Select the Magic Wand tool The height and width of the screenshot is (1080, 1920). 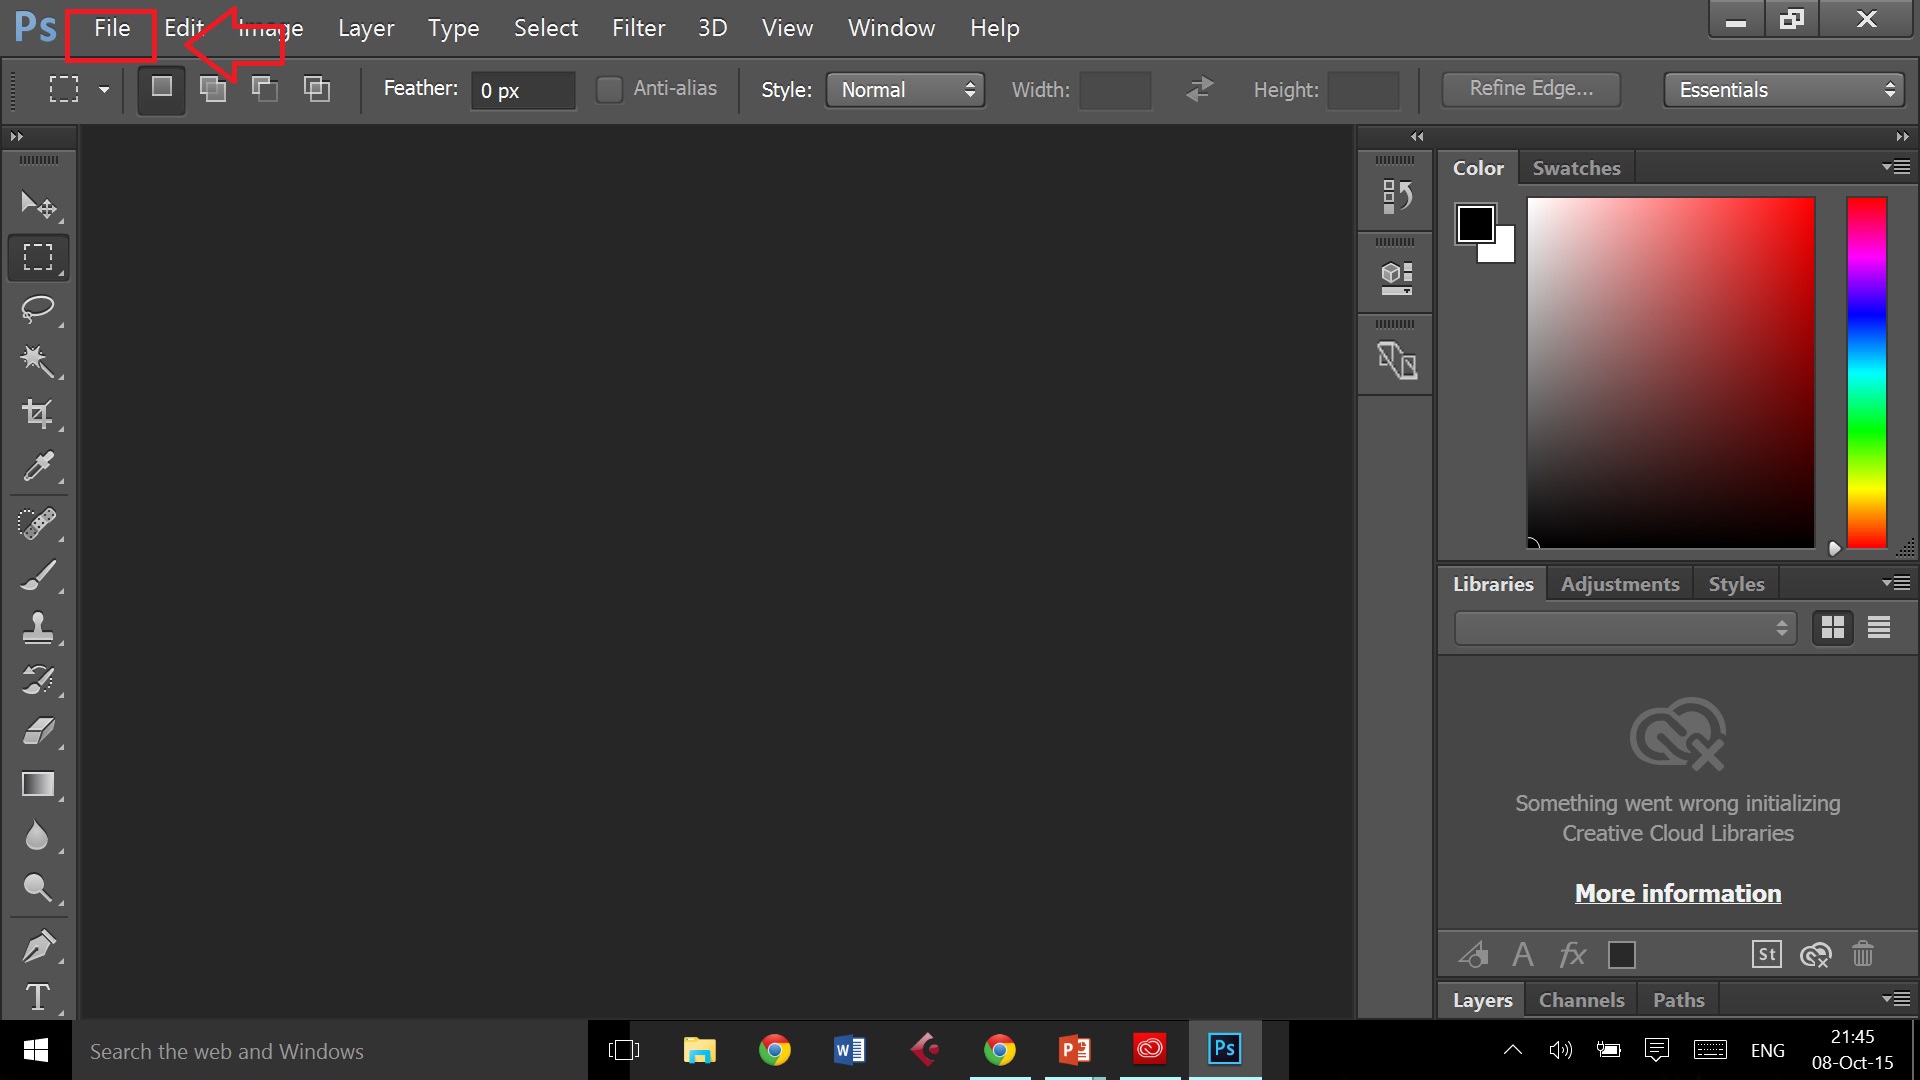(x=36, y=360)
